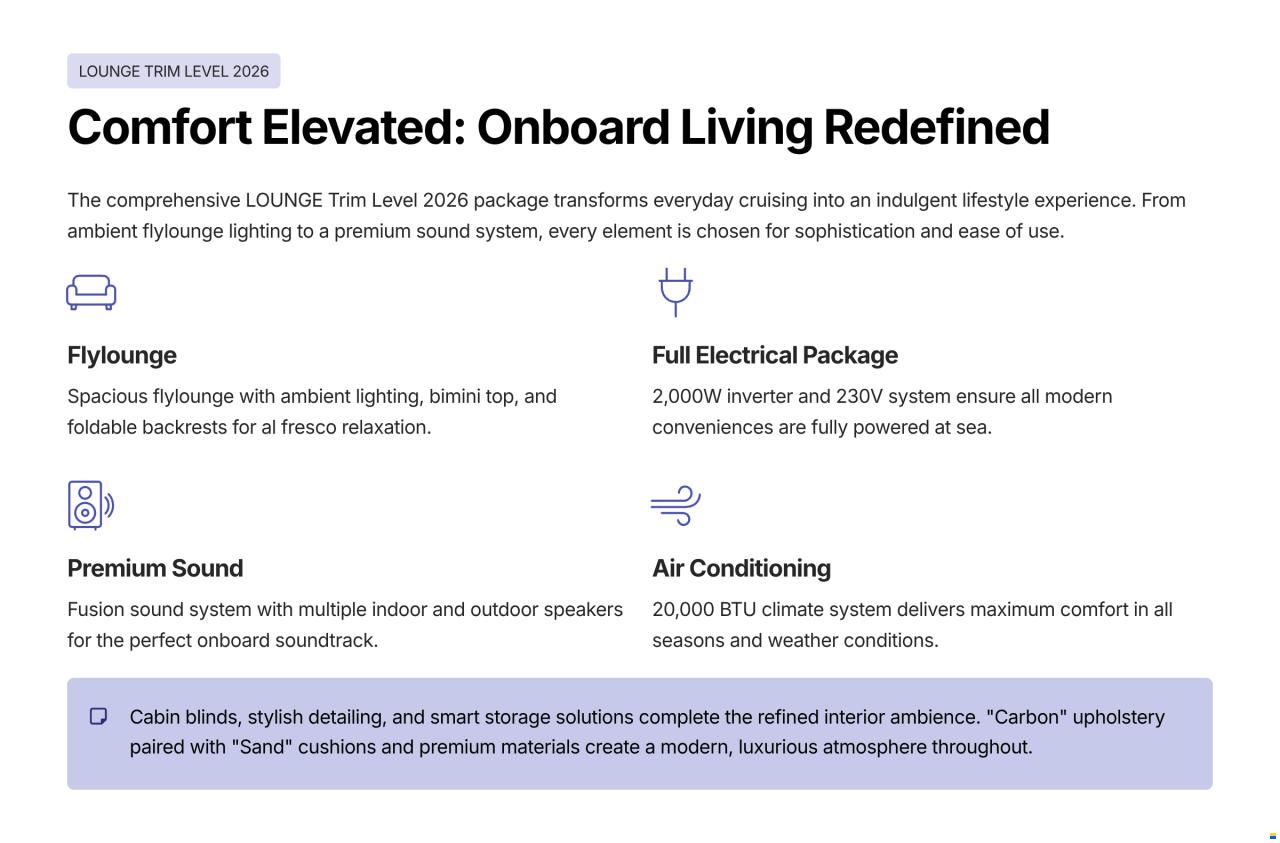
Task: Click the speaker icon above Premium Sound
Action: tap(91, 505)
